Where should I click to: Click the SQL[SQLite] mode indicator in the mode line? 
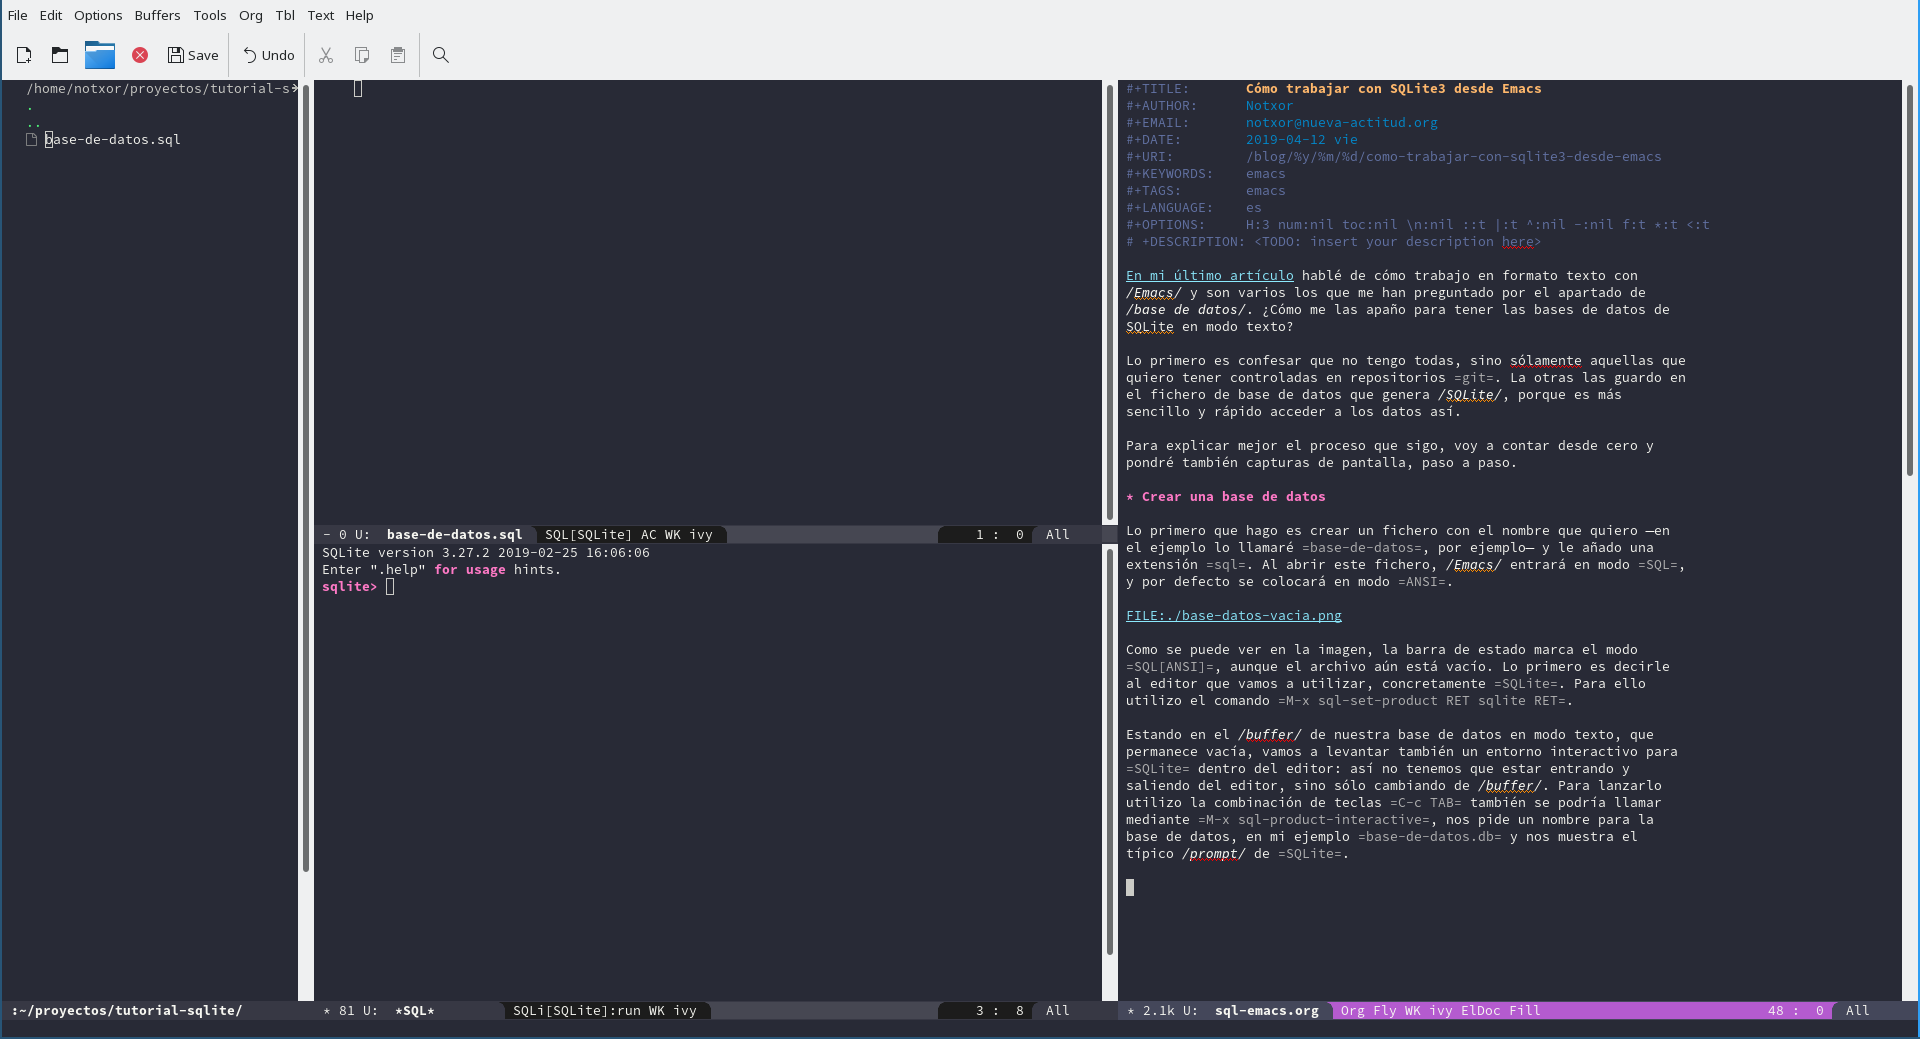pos(588,535)
